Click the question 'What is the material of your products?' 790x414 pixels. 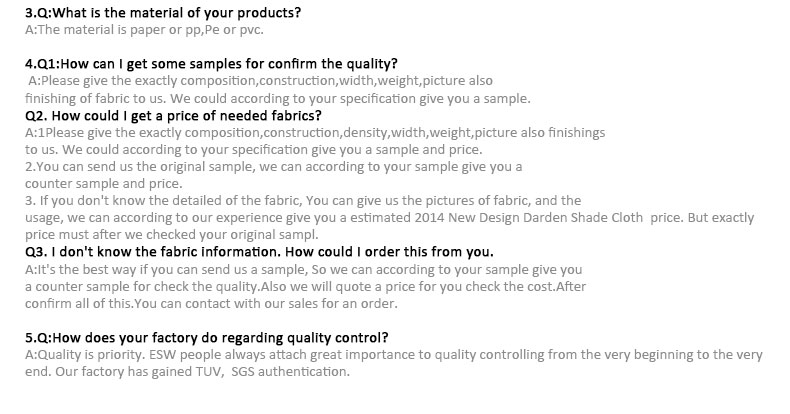(x=176, y=13)
